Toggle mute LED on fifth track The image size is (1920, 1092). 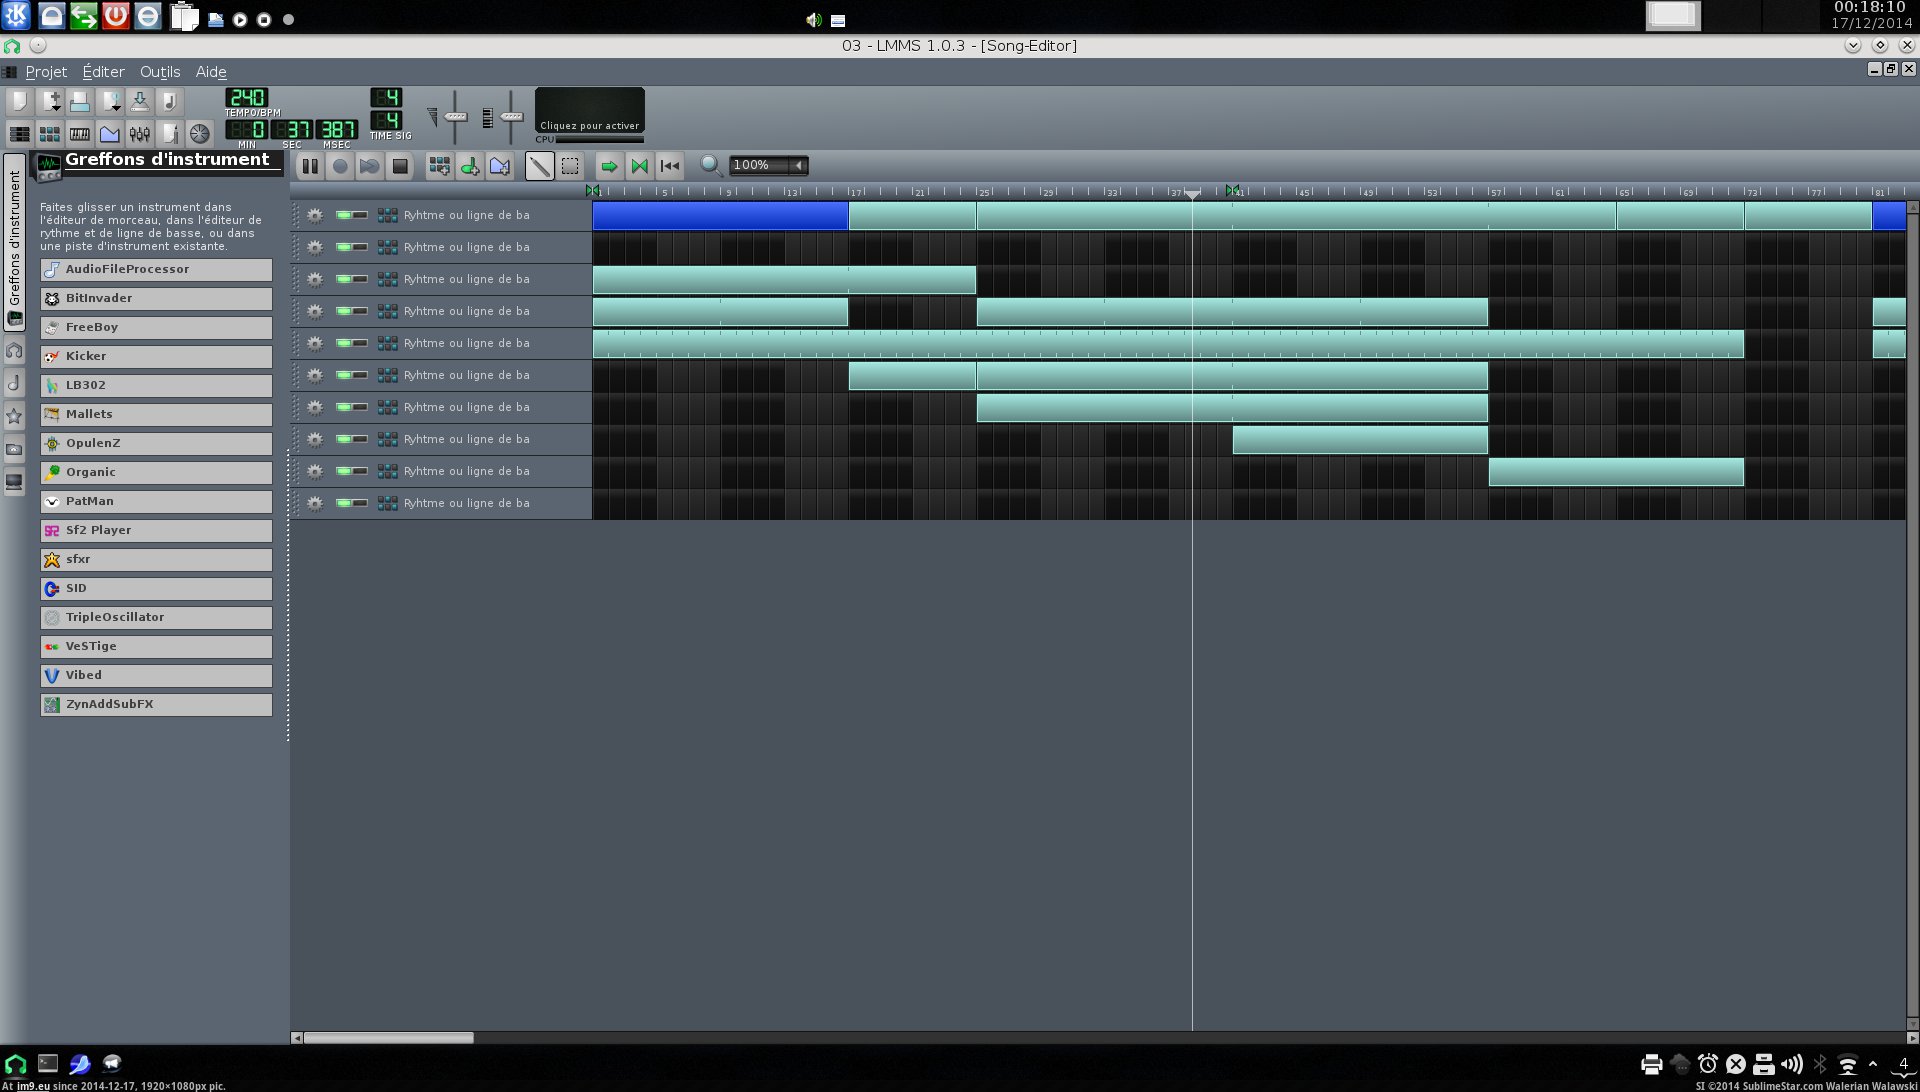[x=344, y=343]
